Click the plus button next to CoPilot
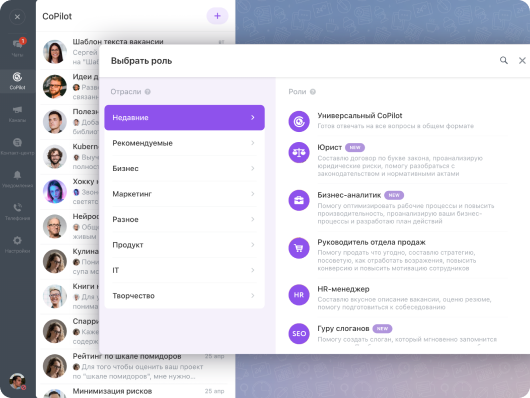Viewport: 530px width, 398px height. pos(217,16)
